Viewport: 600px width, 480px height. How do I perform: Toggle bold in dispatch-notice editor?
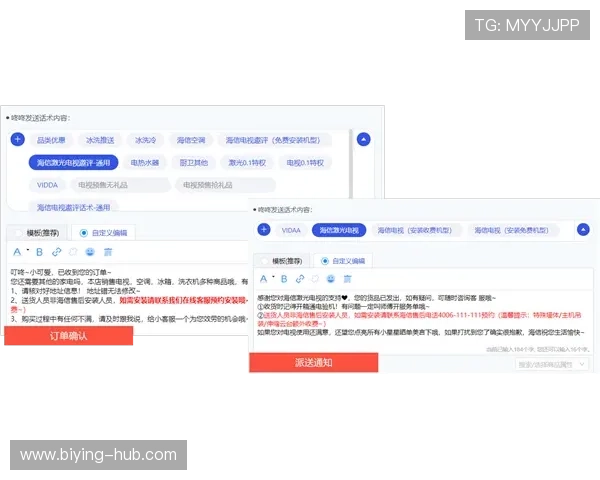pyautogui.click(x=284, y=279)
